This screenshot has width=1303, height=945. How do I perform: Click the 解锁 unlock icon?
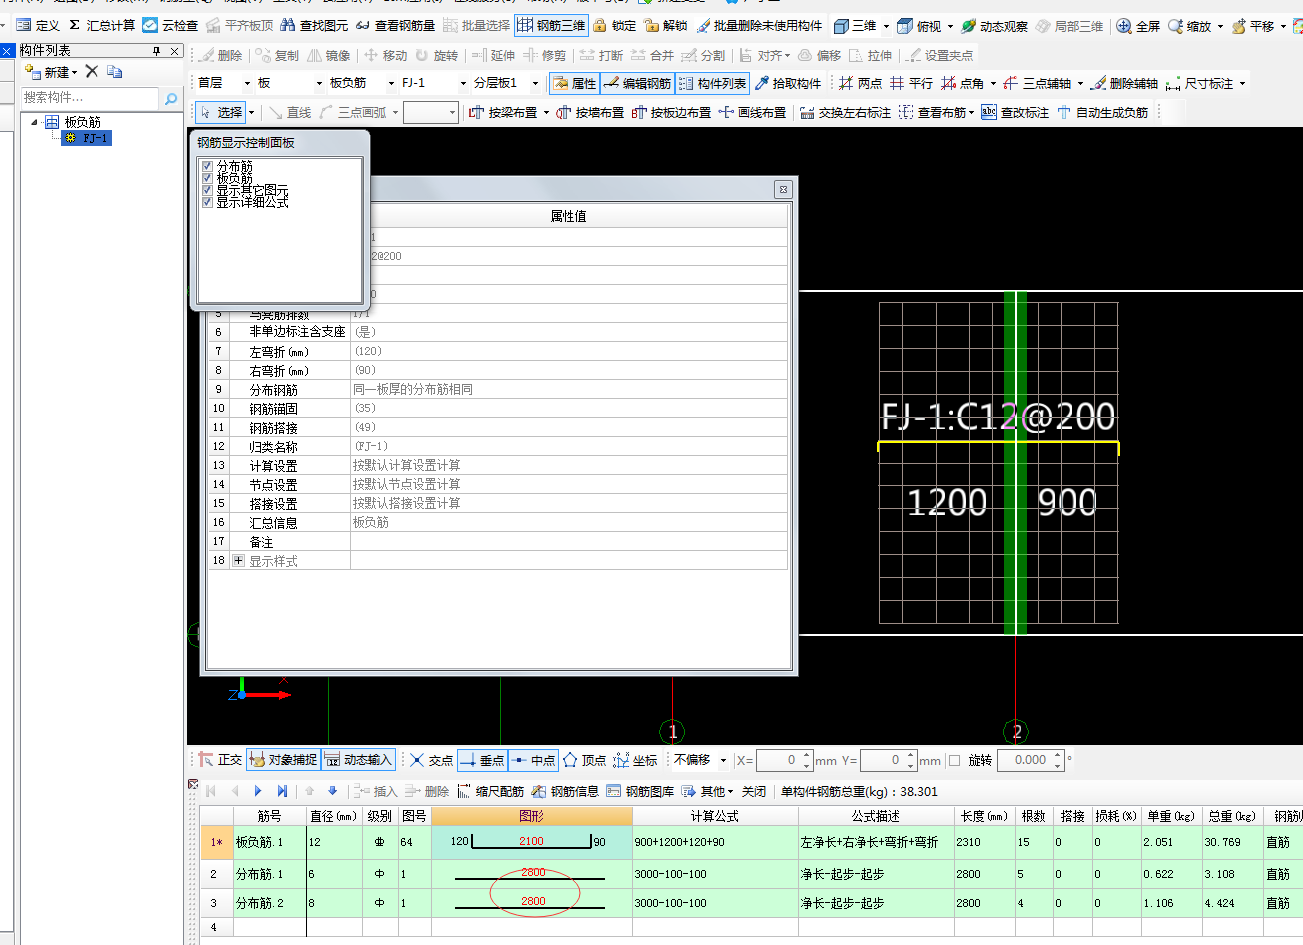[x=667, y=26]
